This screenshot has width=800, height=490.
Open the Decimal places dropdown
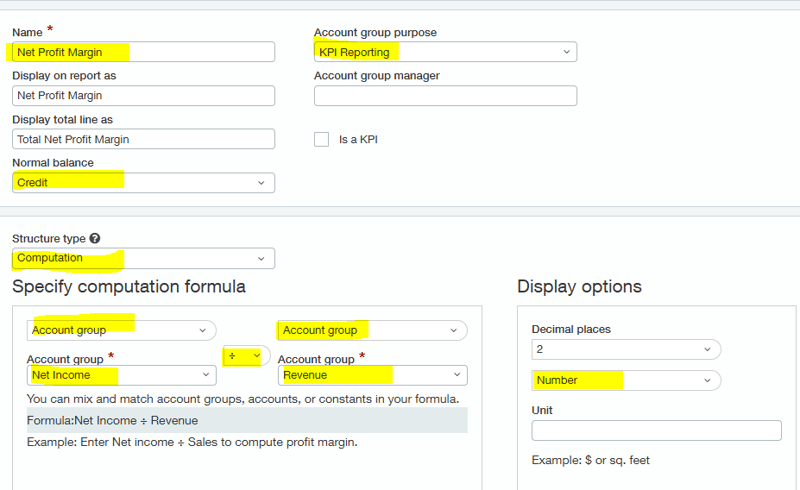(x=625, y=349)
